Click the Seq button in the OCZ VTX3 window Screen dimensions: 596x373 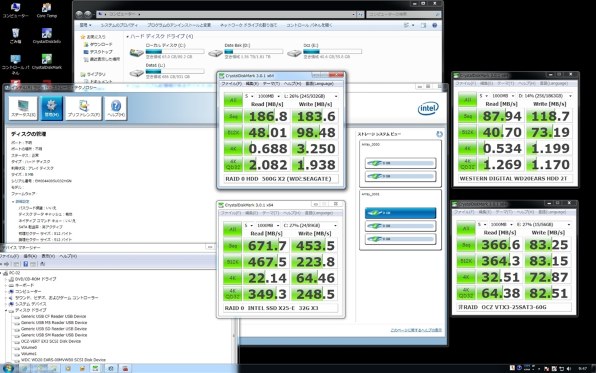(x=466, y=245)
